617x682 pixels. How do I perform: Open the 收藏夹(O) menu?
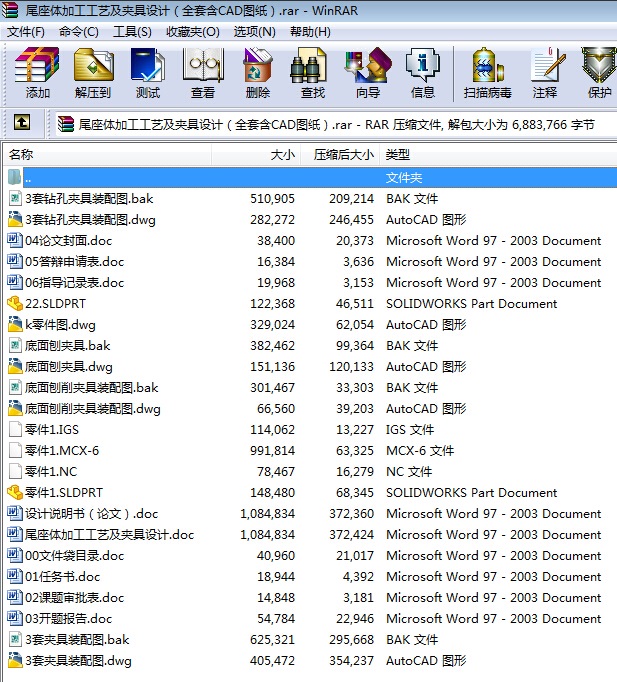193,32
